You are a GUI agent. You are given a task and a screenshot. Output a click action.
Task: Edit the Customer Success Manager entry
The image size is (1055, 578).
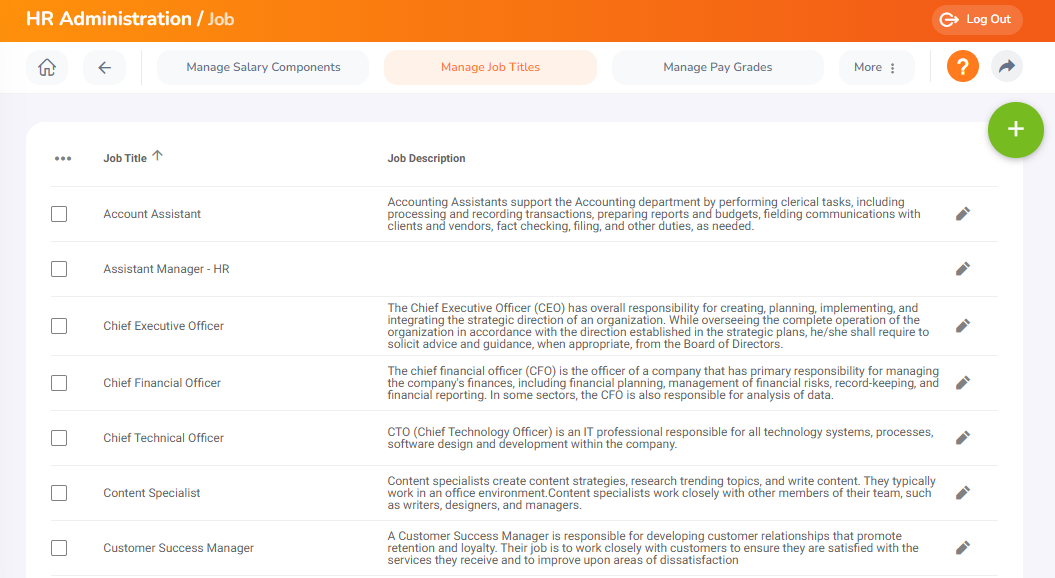(962, 547)
